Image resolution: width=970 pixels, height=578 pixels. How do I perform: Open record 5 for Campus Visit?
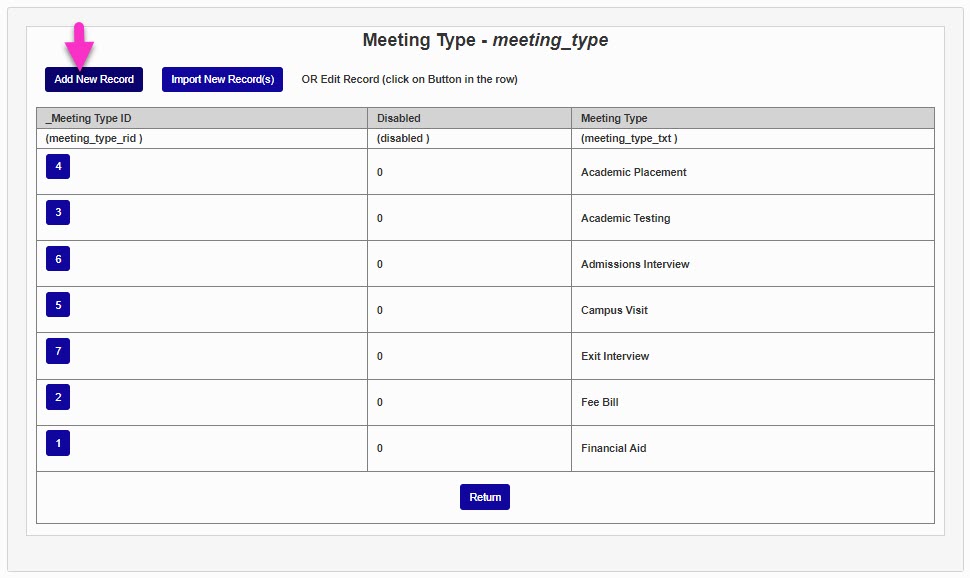click(x=57, y=304)
